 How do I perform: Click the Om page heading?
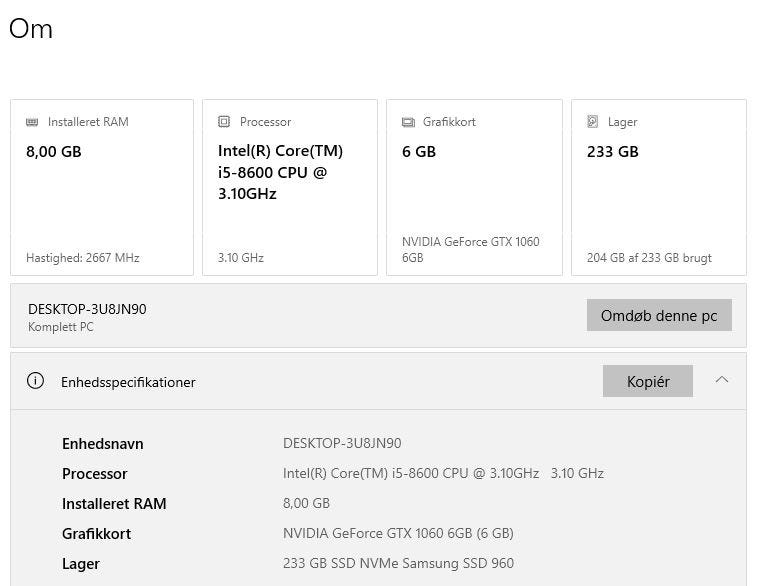31,29
